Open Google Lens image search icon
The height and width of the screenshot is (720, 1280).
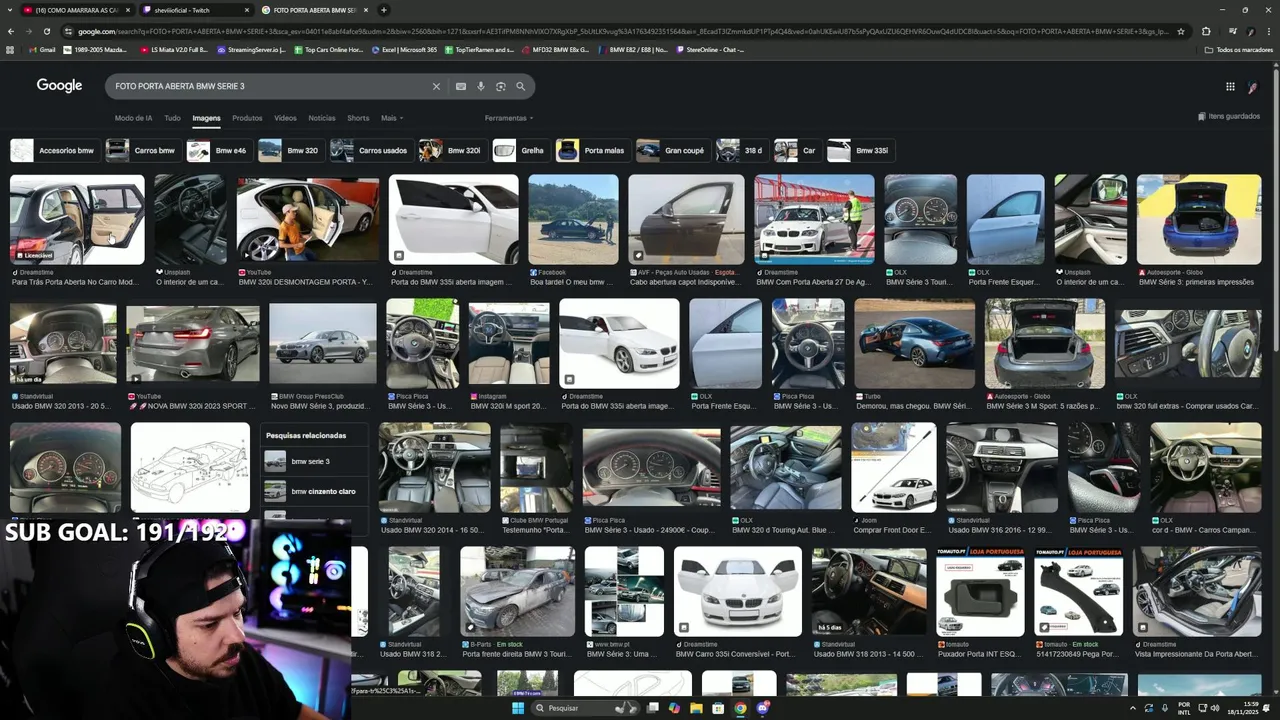coord(501,87)
